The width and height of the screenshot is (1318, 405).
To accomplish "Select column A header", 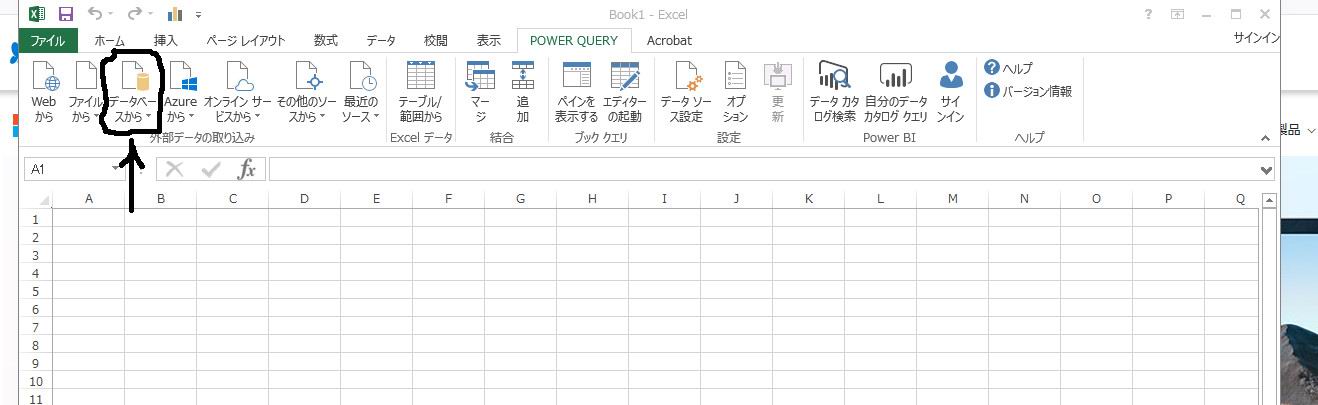I will tap(89, 199).
